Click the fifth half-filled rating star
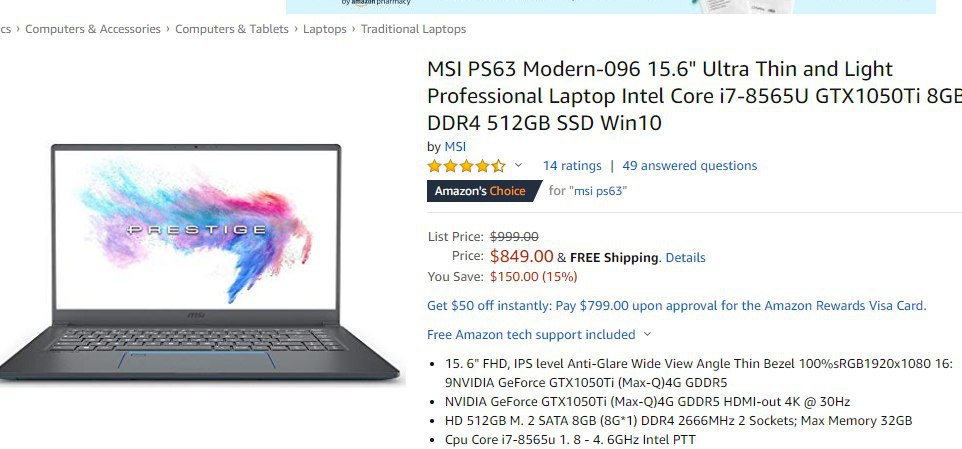Image resolution: width=962 pixels, height=449 pixels. coord(498,166)
